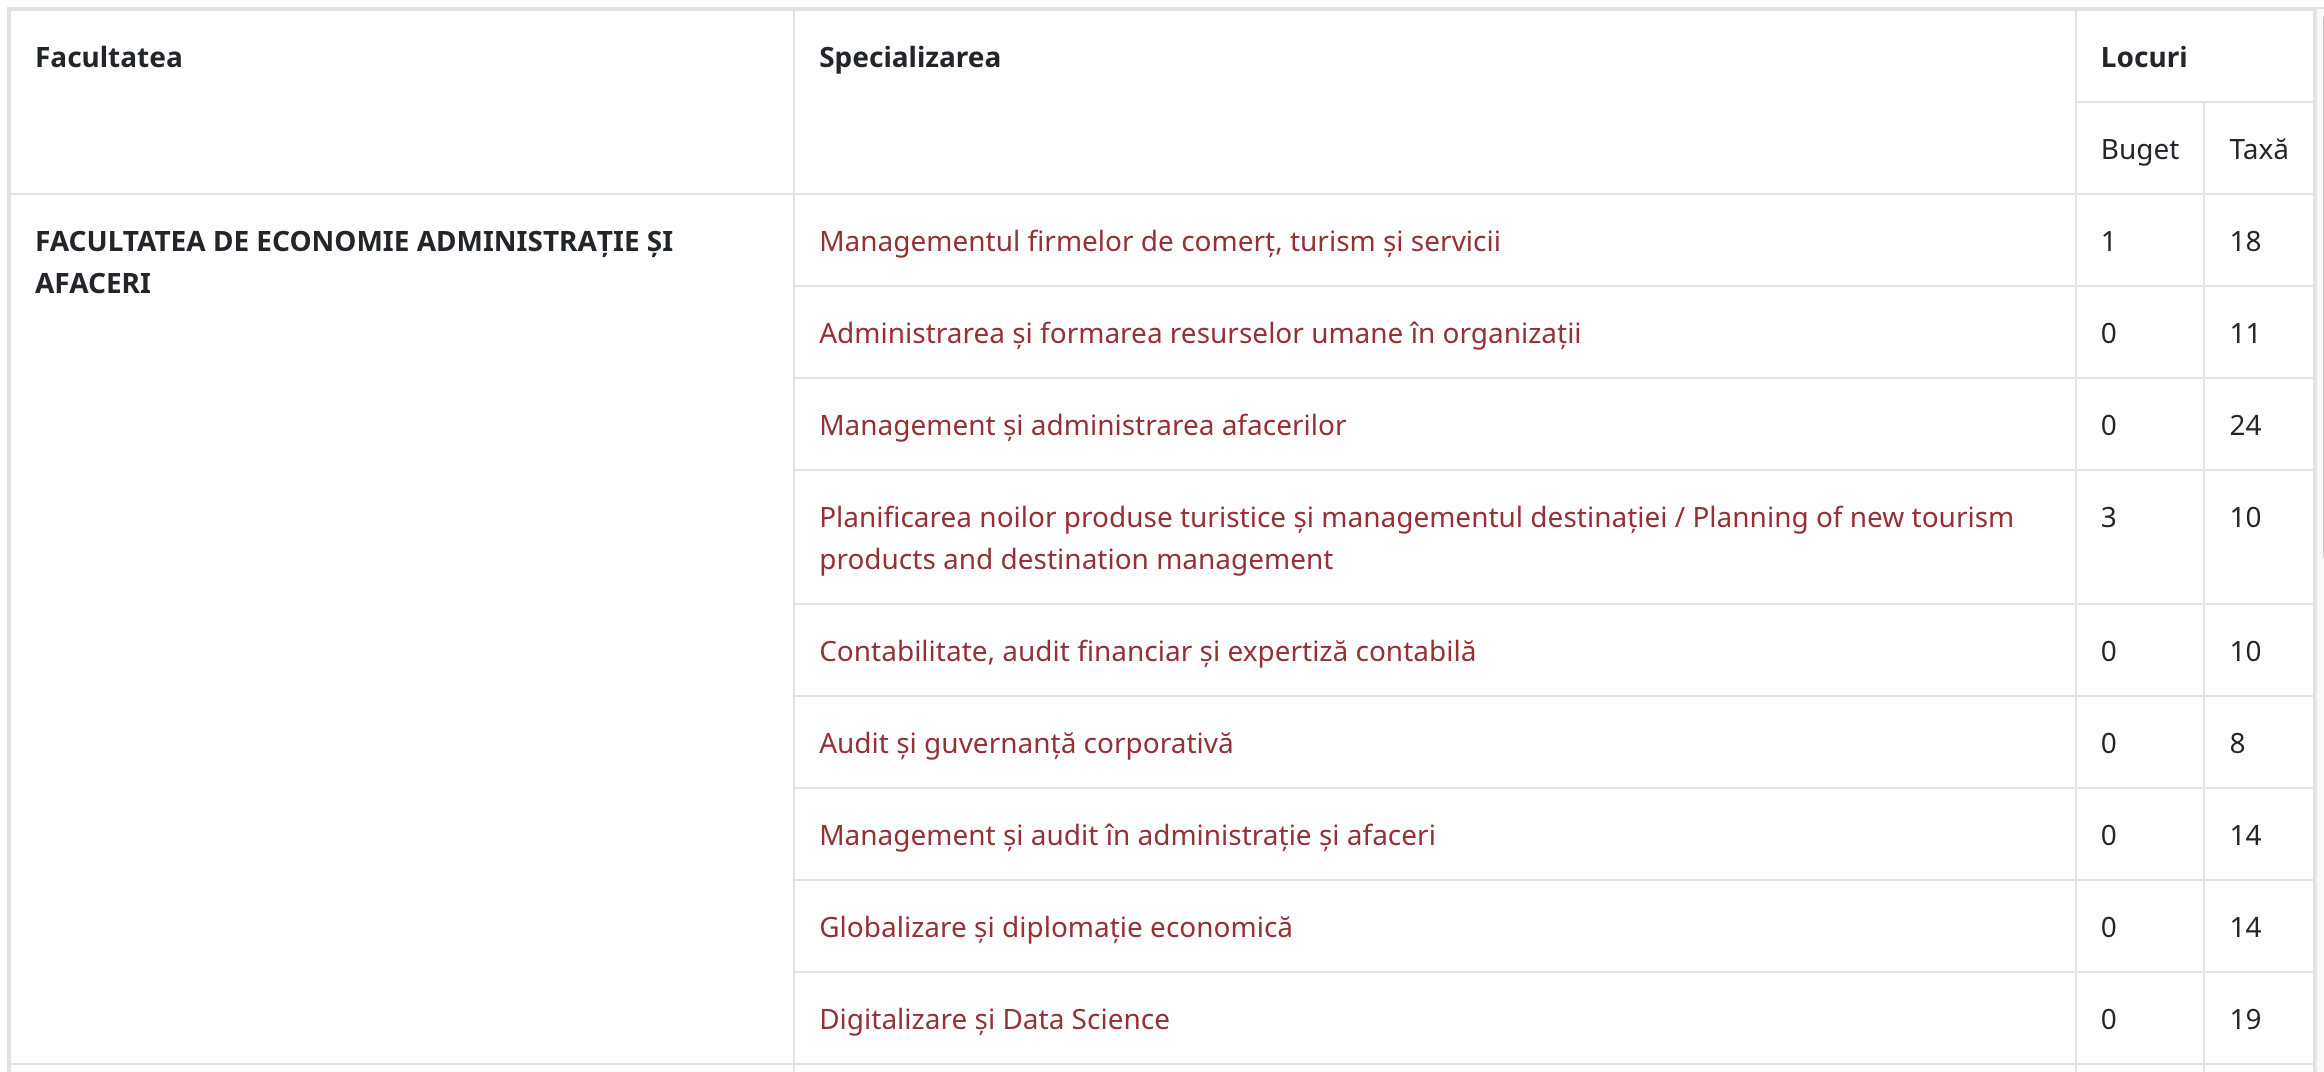This screenshot has height=1072, width=2324.
Task: Click the Facultatea column header
Action: pyautogui.click(x=108, y=57)
